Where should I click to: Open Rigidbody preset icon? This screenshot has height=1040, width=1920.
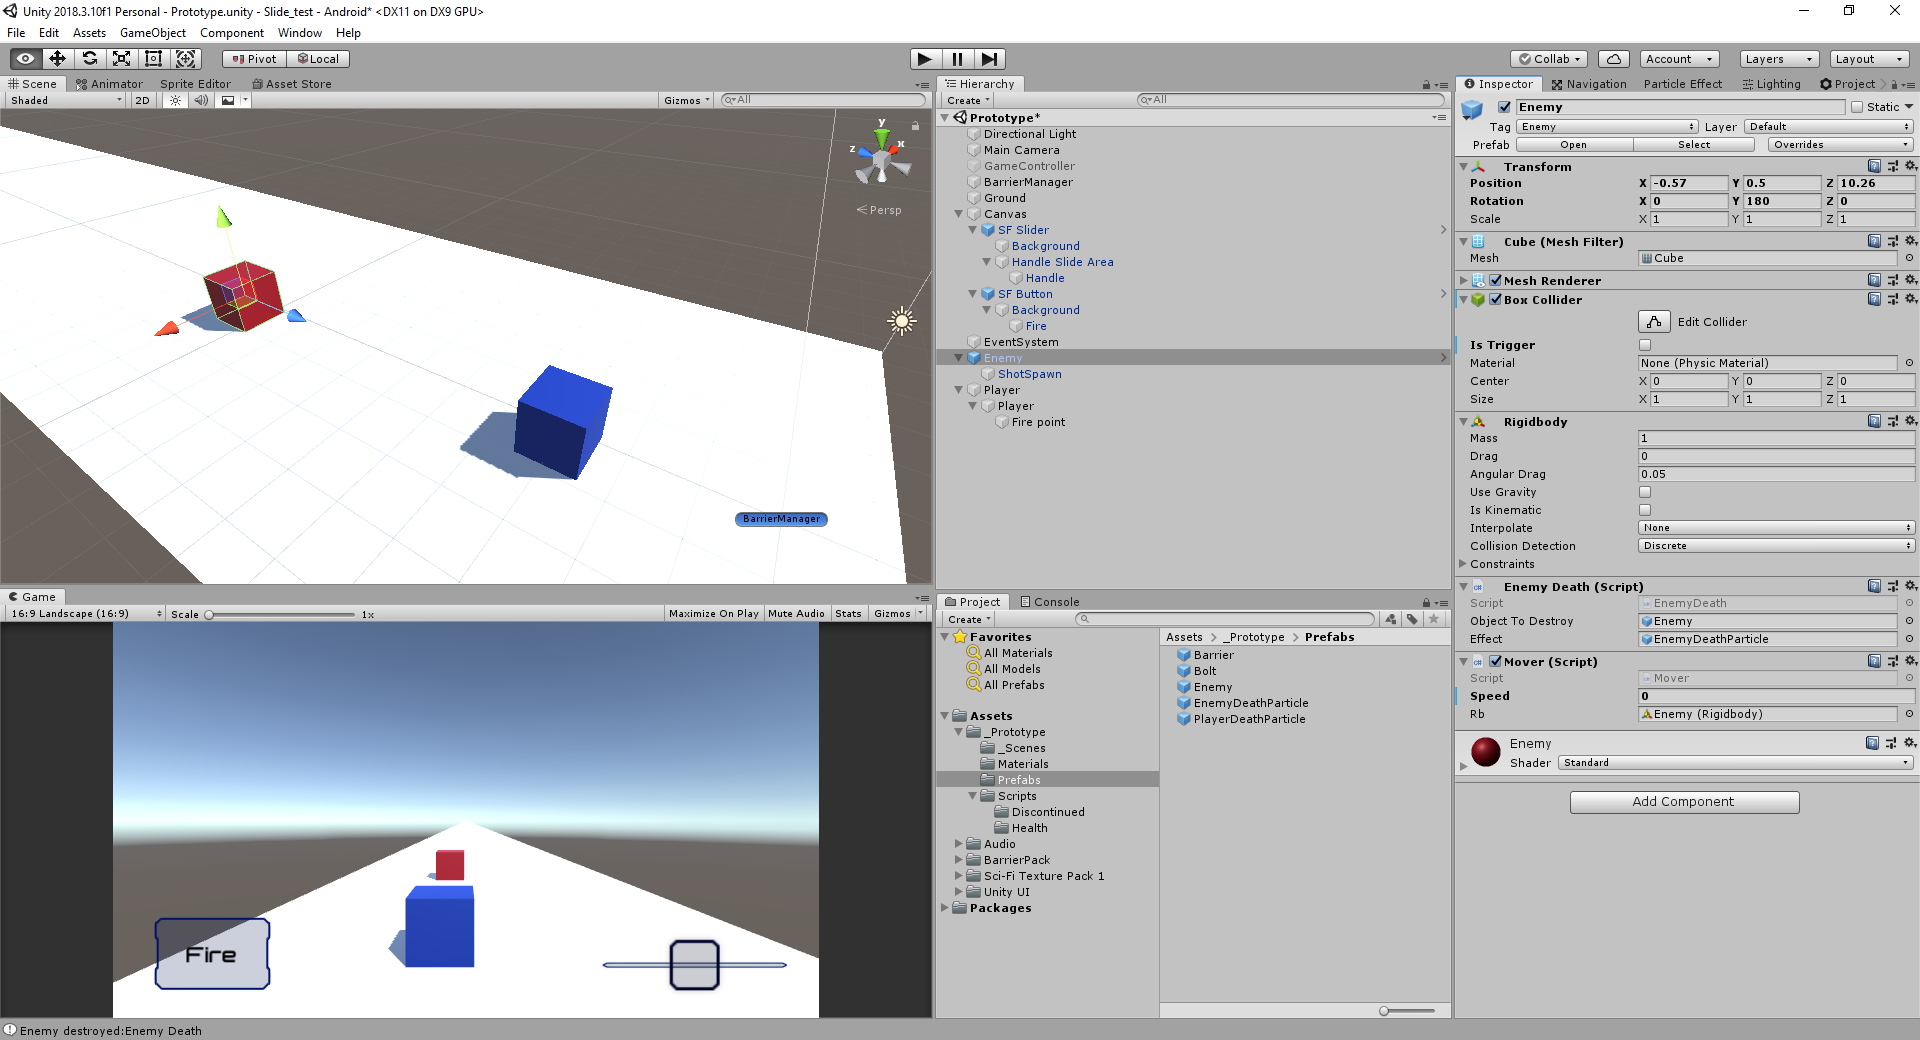click(x=1892, y=421)
